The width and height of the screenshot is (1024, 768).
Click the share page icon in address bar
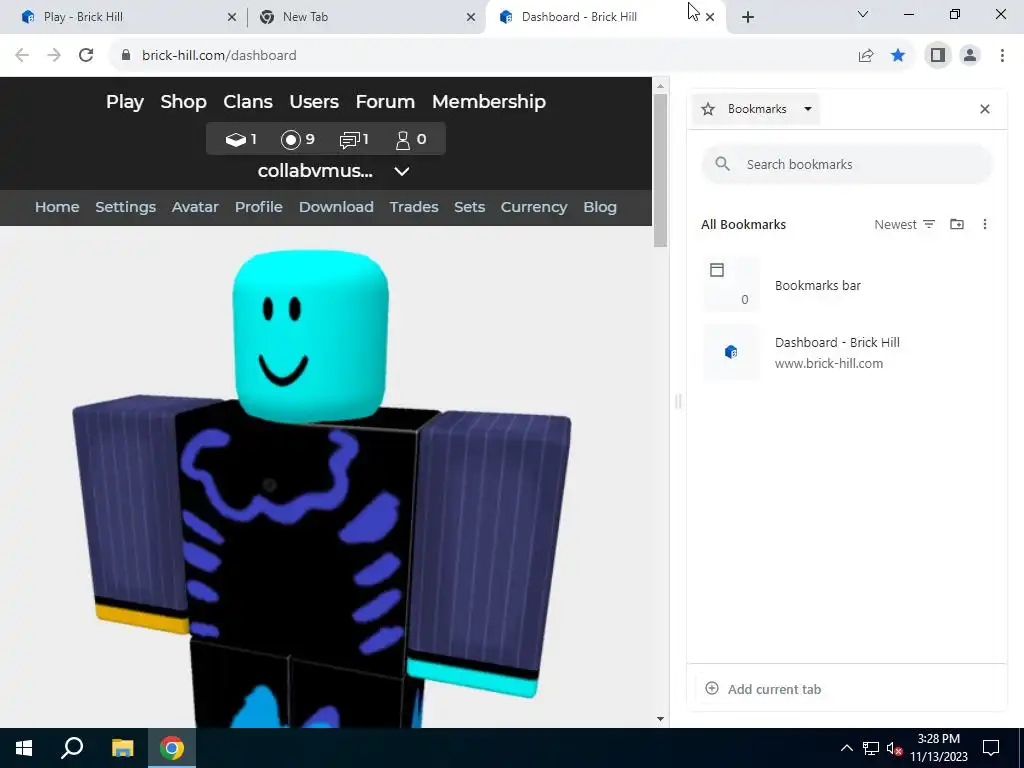coord(866,55)
